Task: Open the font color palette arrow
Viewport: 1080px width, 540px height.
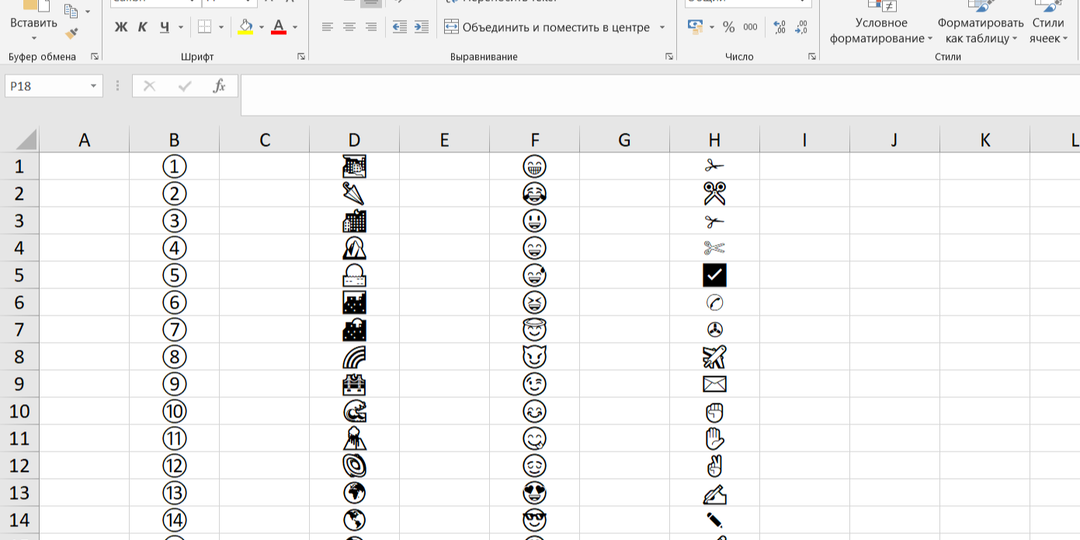Action: 295,28
